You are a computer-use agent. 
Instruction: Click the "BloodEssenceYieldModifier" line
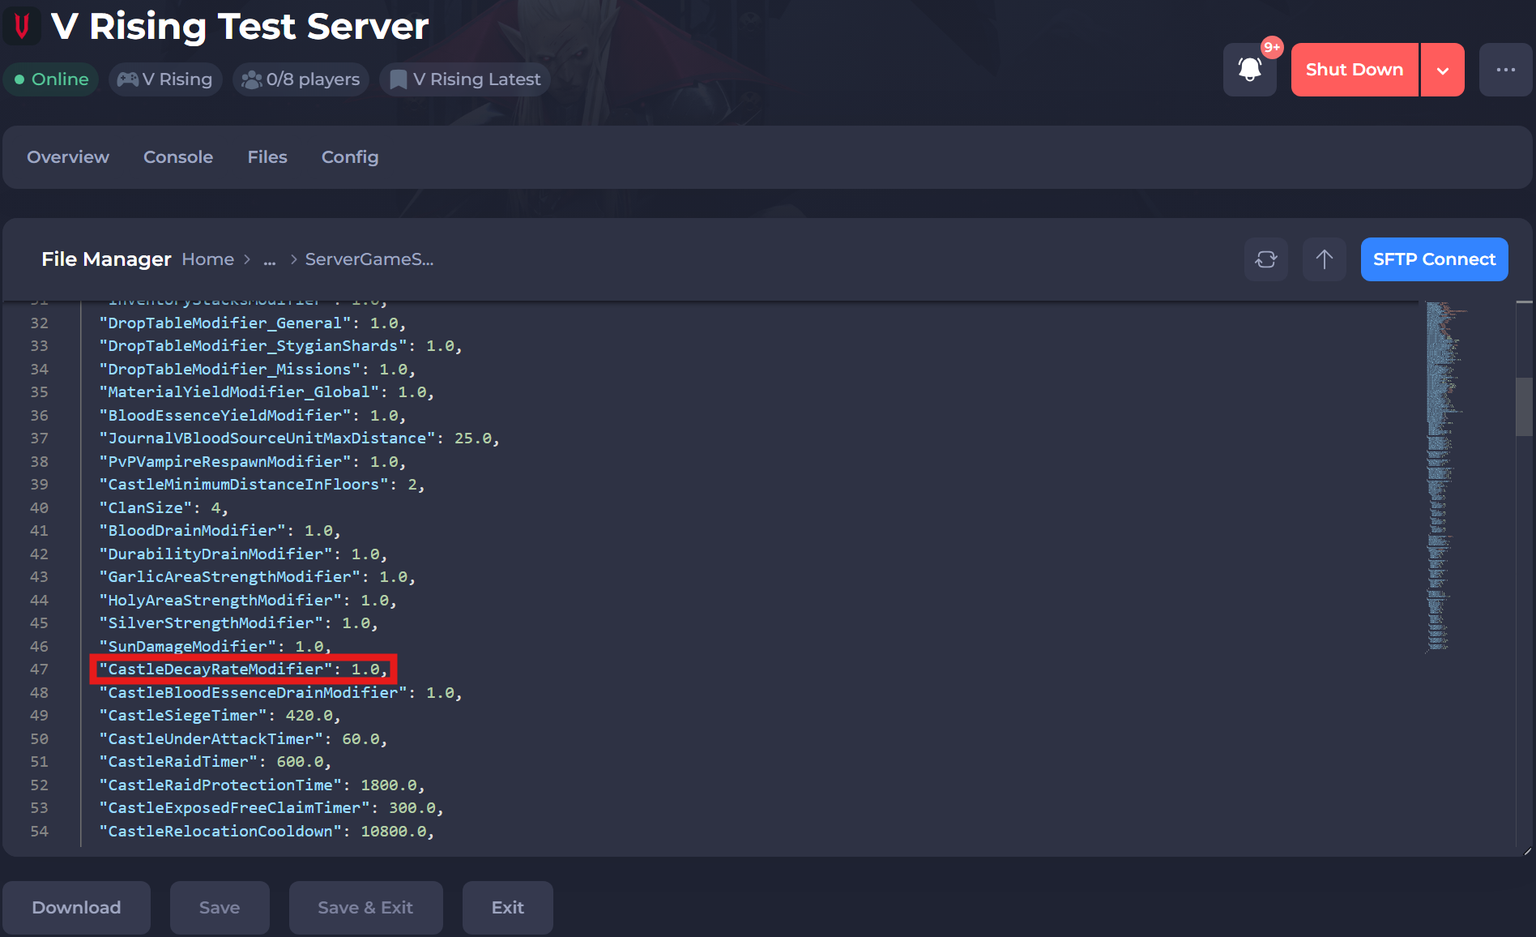tap(253, 415)
